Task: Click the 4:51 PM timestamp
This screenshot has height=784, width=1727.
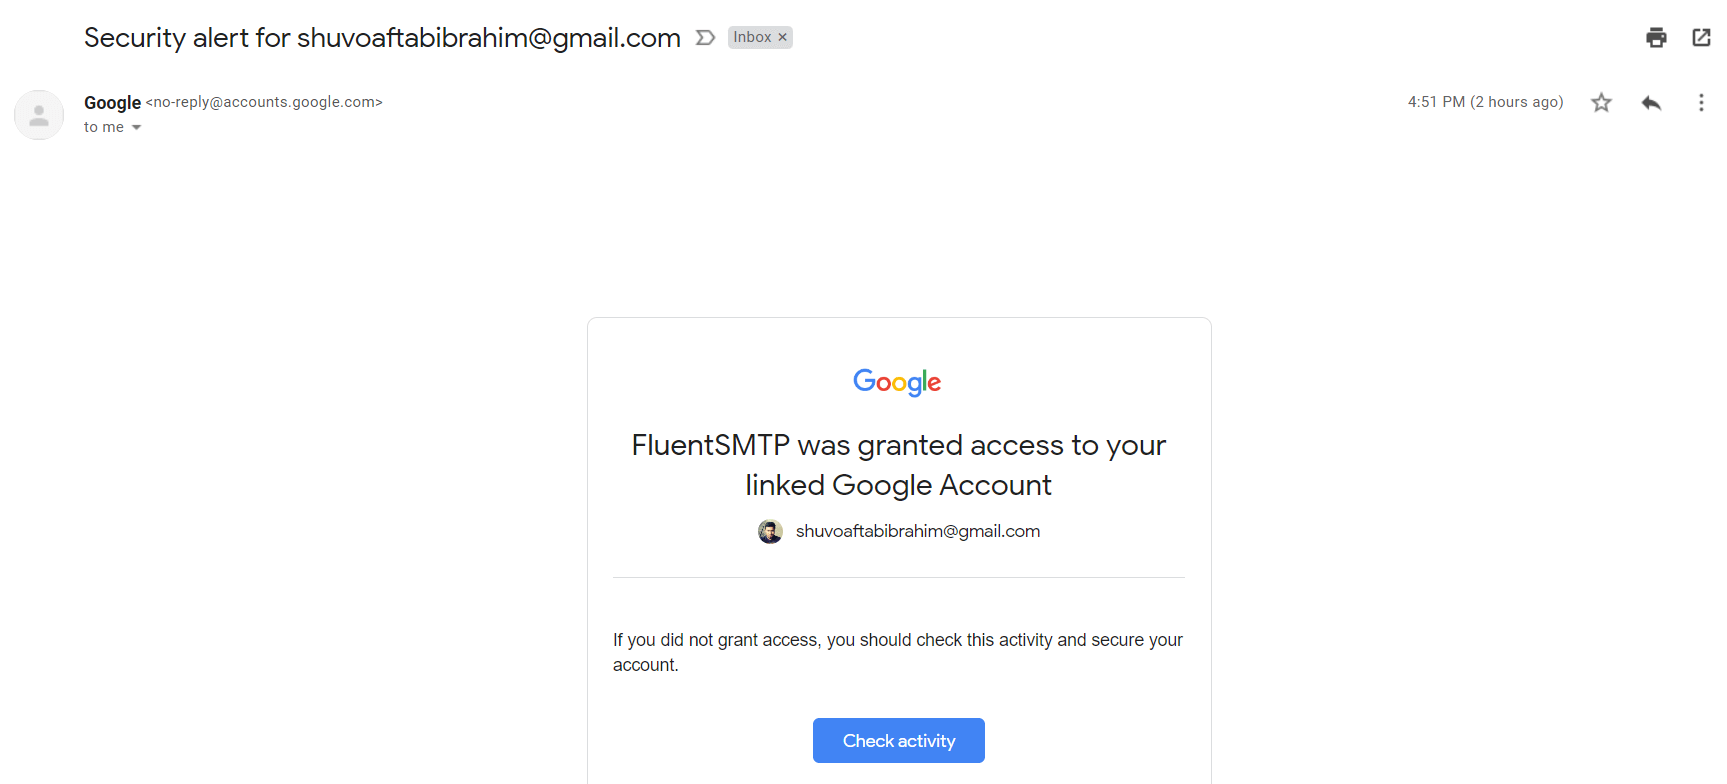Action: (1486, 102)
